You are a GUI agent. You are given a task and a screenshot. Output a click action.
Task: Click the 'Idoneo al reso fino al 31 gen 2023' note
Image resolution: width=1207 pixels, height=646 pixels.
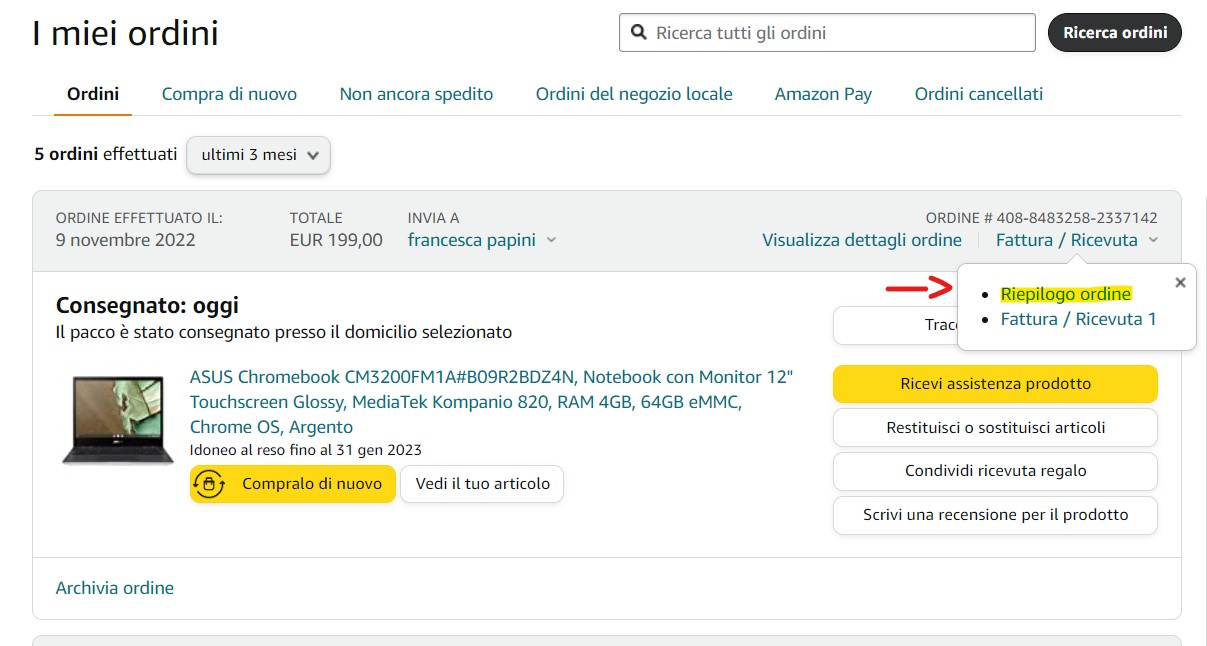click(x=306, y=450)
